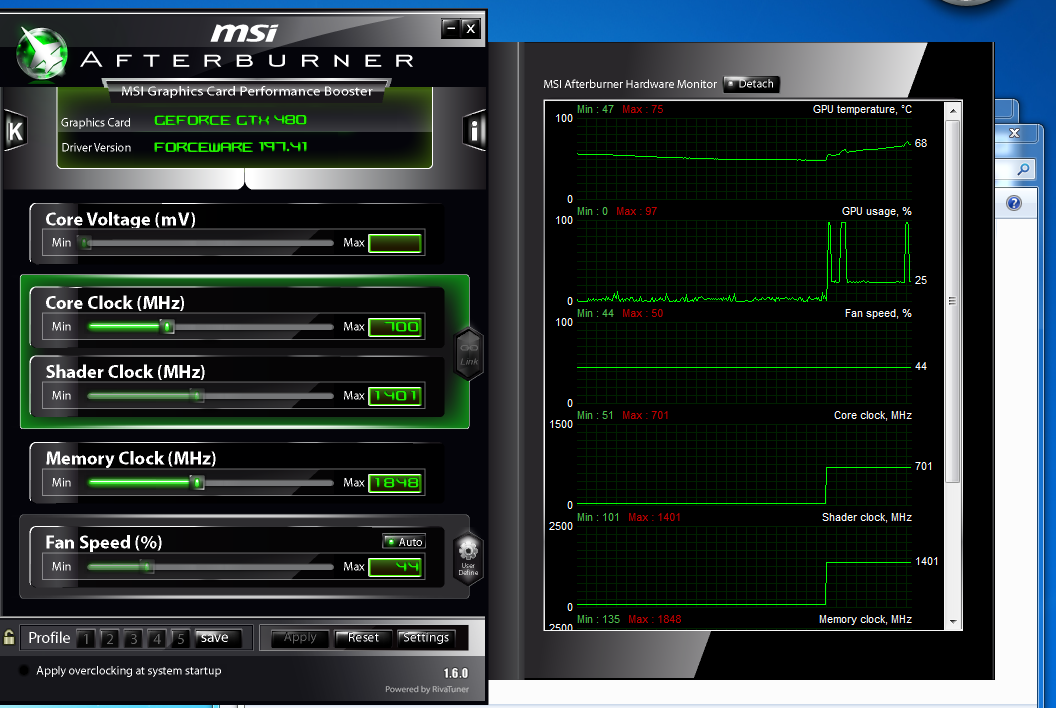Viewport: 1056px width, 708px height.
Task: Click the Reset button
Action: [x=363, y=637]
